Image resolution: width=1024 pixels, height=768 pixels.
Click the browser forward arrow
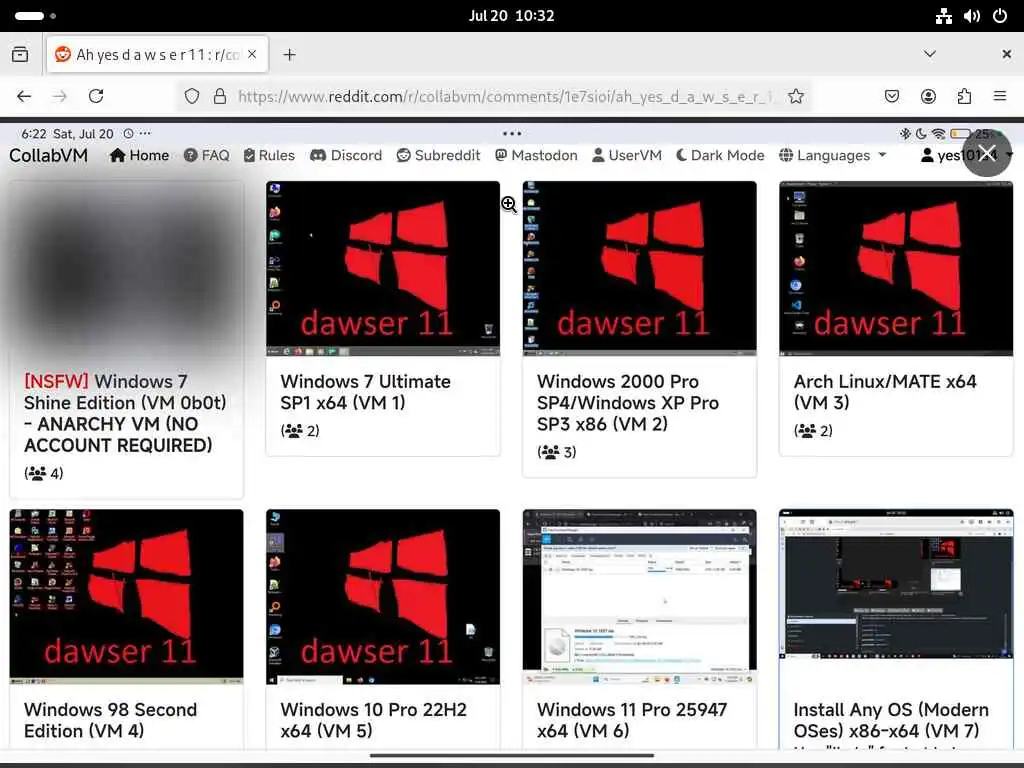tap(59, 96)
